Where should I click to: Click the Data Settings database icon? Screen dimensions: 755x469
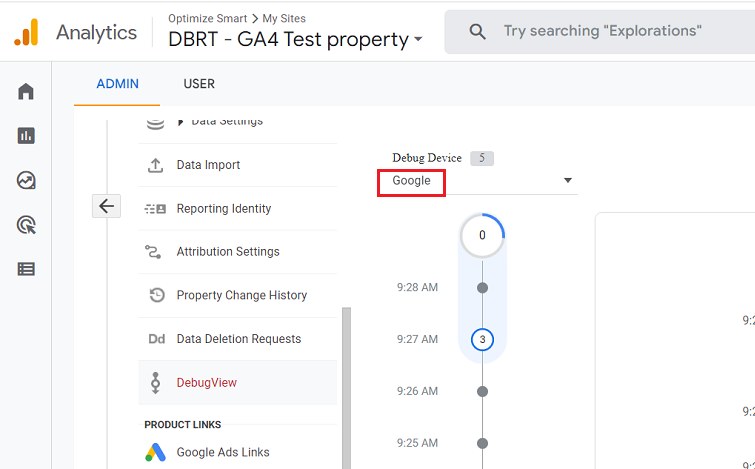click(x=155, y=124)
